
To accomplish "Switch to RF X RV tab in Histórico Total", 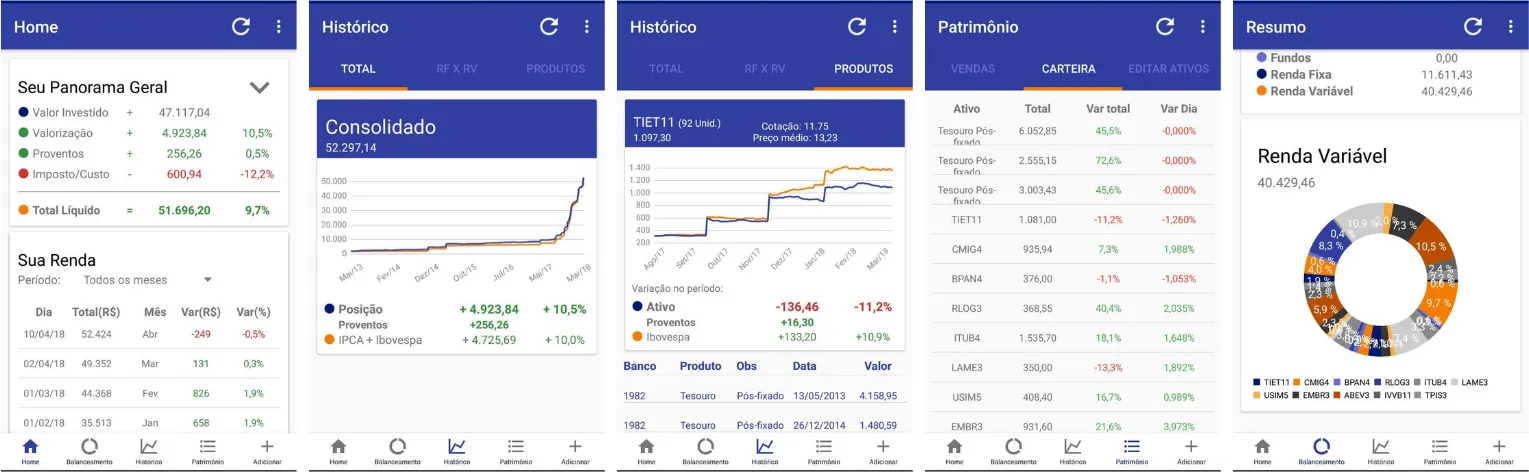I will click(457, 69).
